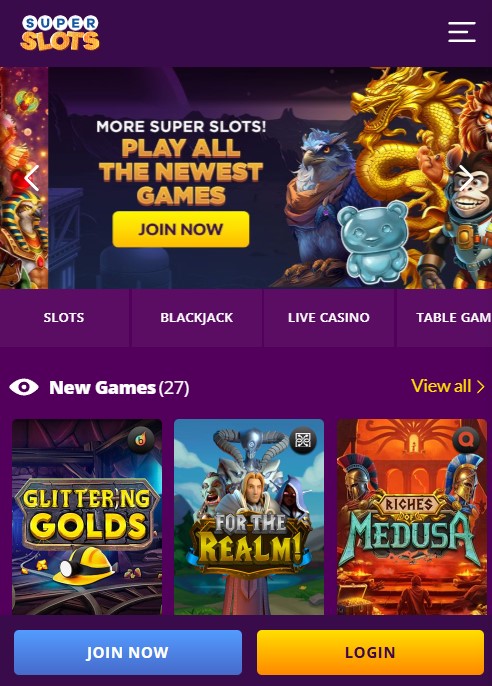Open the Table Games tab

[444, 318]
